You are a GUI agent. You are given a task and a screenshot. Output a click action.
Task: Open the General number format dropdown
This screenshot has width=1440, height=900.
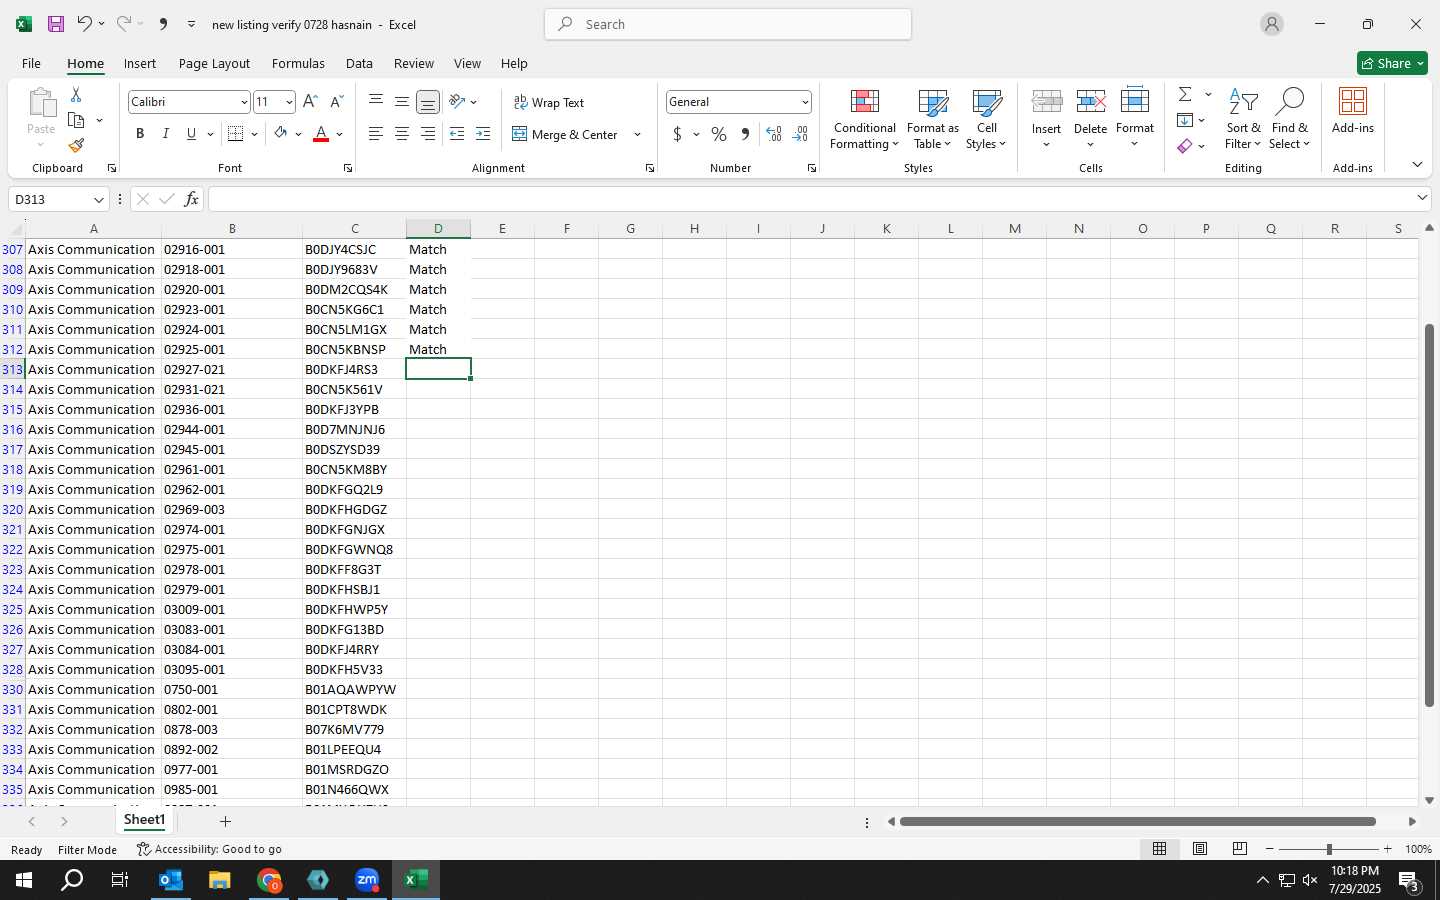coord(804,102)
